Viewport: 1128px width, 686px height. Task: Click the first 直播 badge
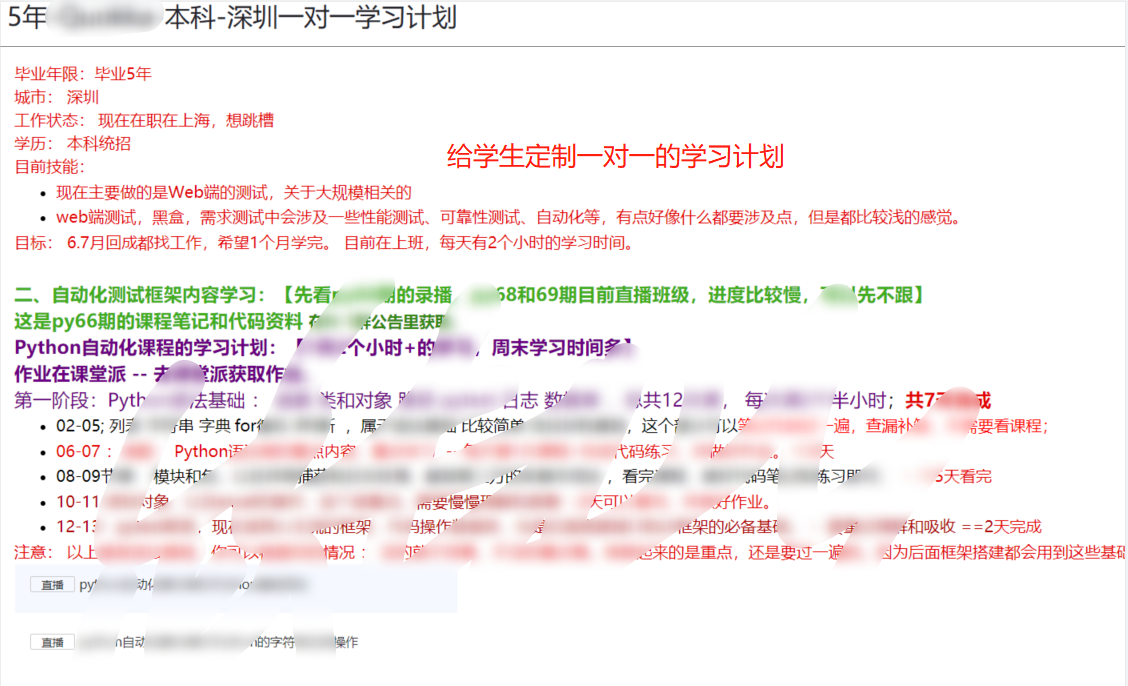coord(51,585)
